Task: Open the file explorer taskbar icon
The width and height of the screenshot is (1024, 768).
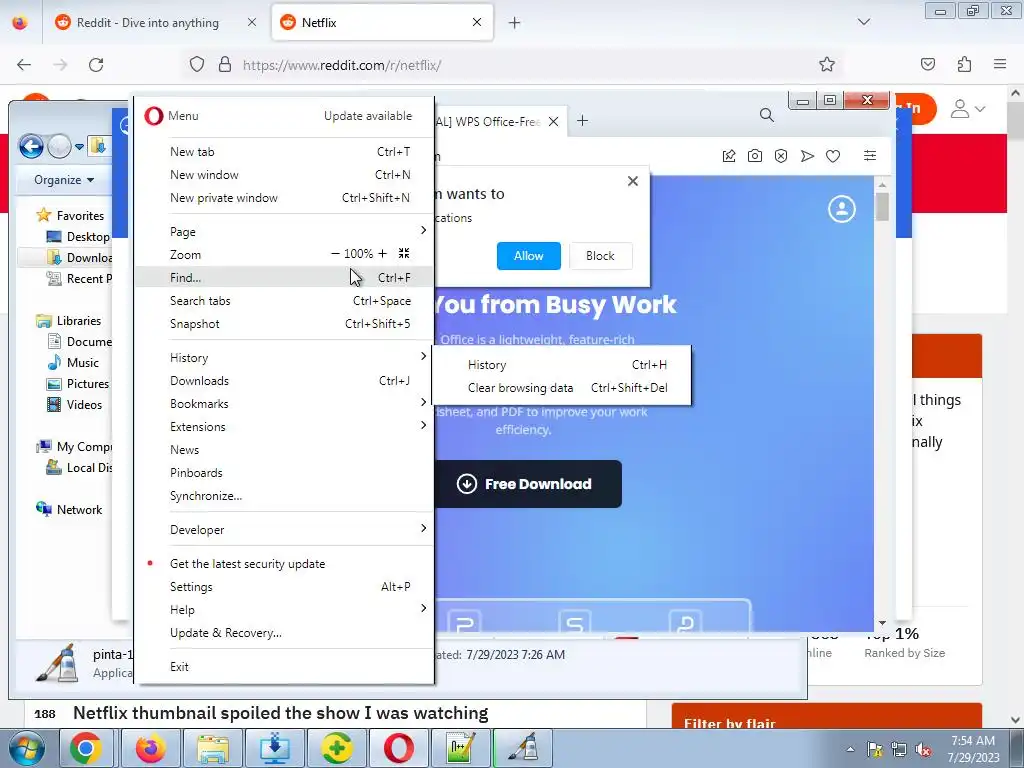Action: (214, 748)
